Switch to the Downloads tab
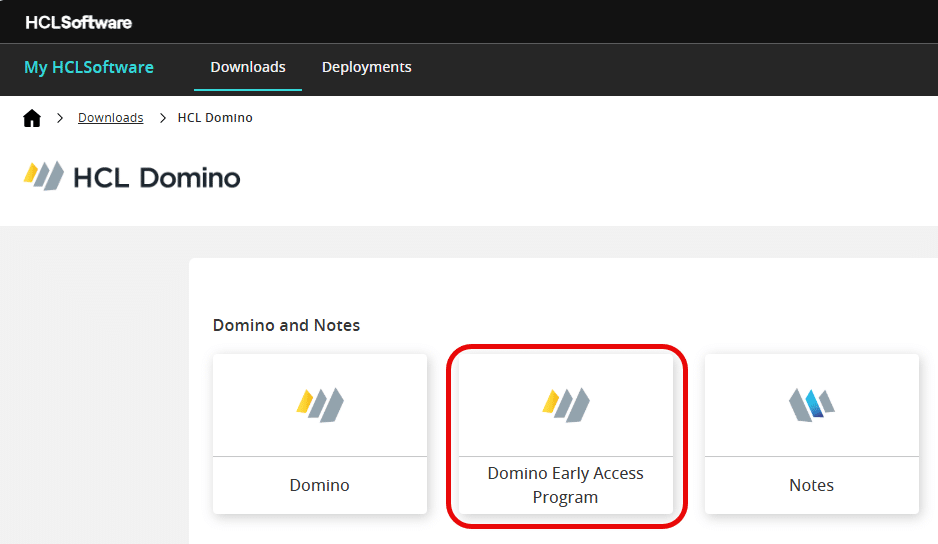 [x=248, y=67]
